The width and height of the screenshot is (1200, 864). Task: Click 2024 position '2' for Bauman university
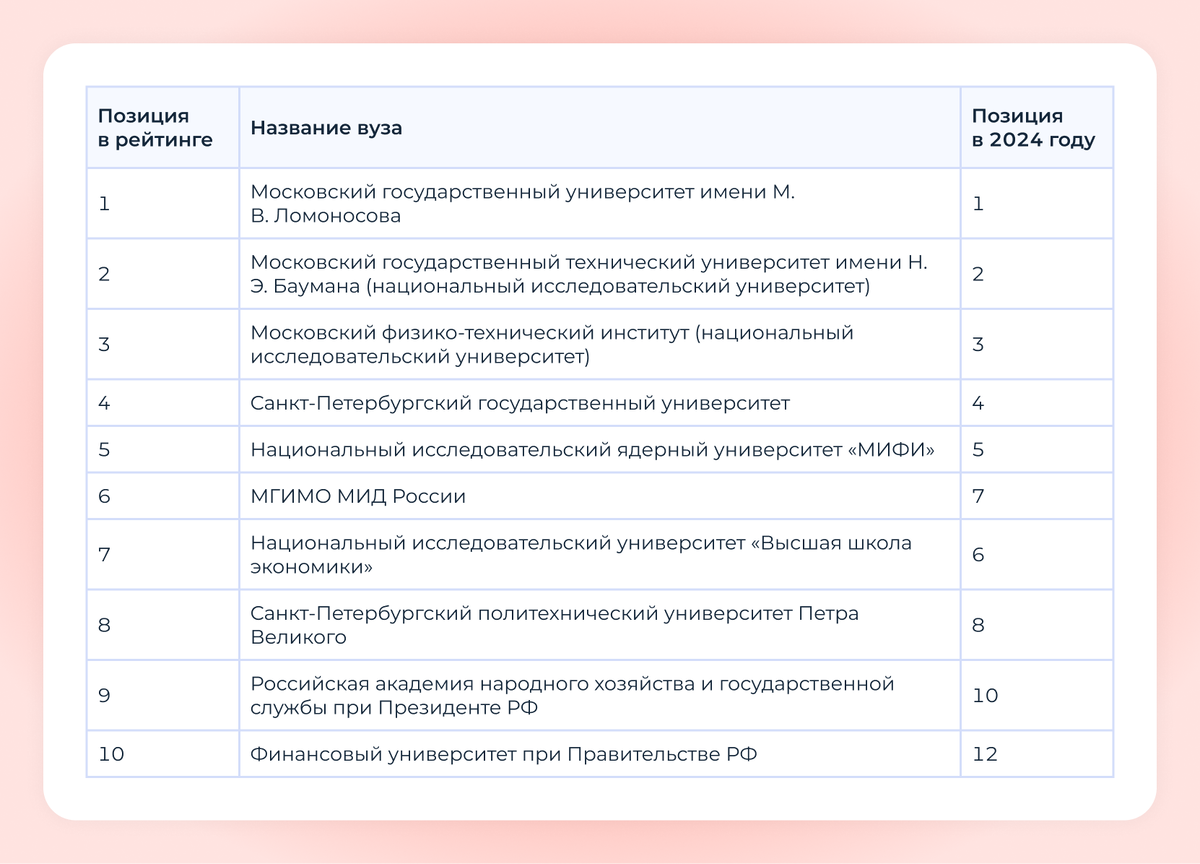point(978,274)
